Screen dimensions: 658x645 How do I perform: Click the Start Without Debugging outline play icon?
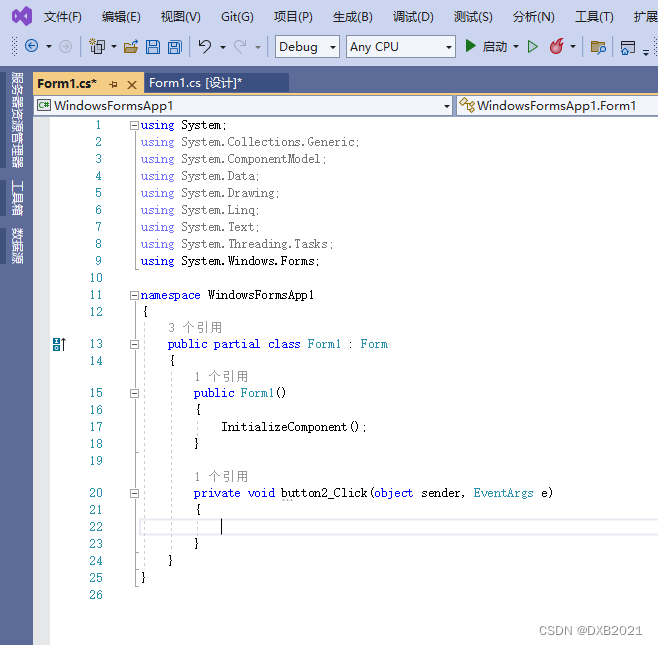[x=533, y=46]
